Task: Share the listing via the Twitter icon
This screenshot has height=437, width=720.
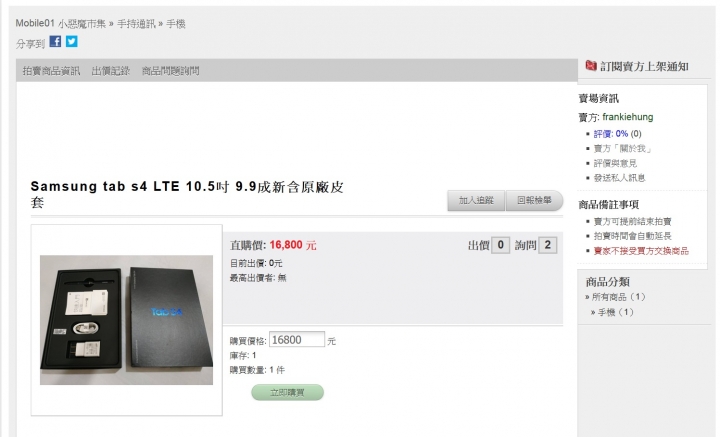Action: click(72, 41)
